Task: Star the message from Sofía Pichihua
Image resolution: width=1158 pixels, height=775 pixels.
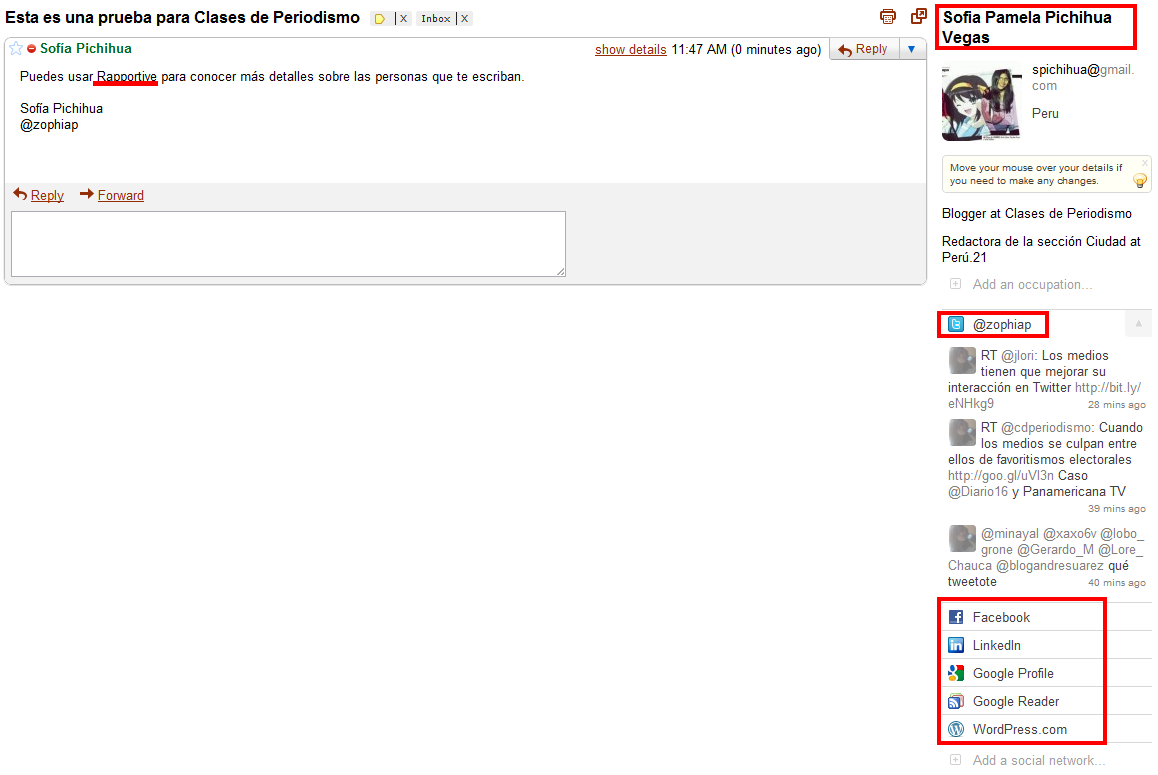Action: [x=16, y=49]
